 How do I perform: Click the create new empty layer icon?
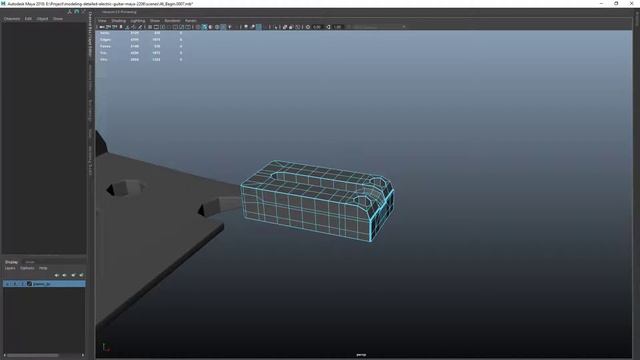pos(73,275)
